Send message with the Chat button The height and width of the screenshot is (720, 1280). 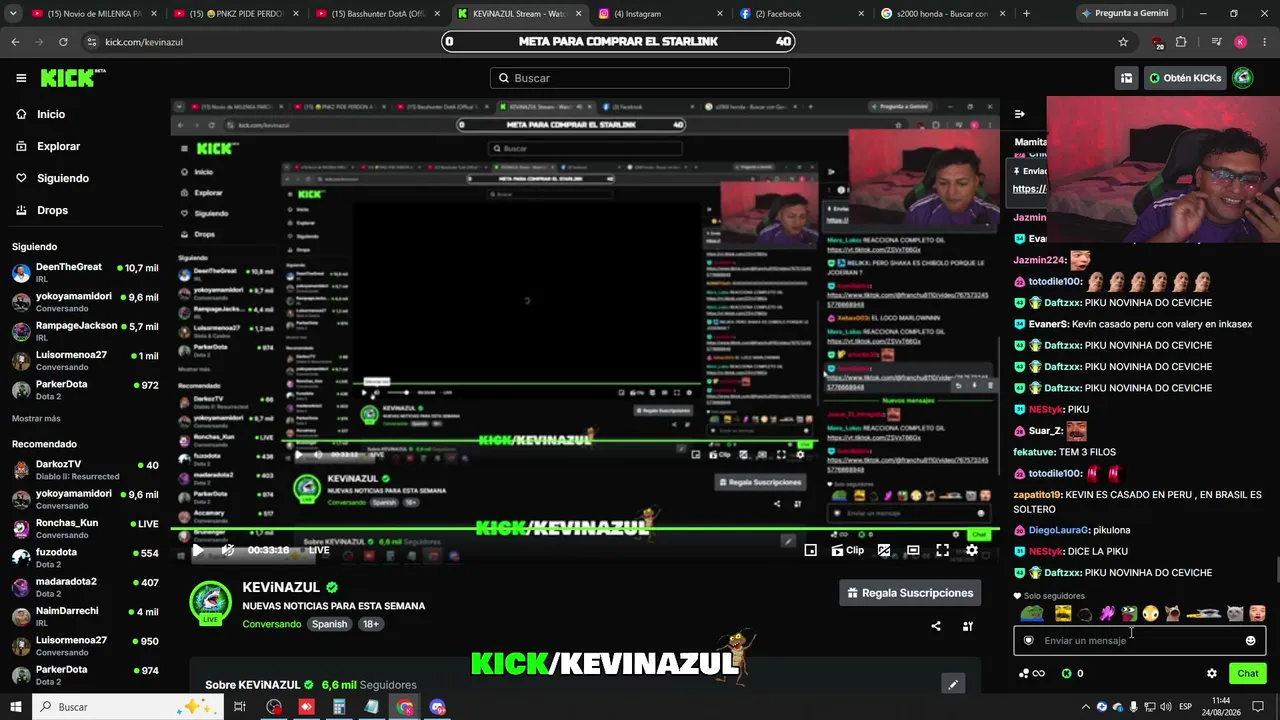[x=1248, y=674]
